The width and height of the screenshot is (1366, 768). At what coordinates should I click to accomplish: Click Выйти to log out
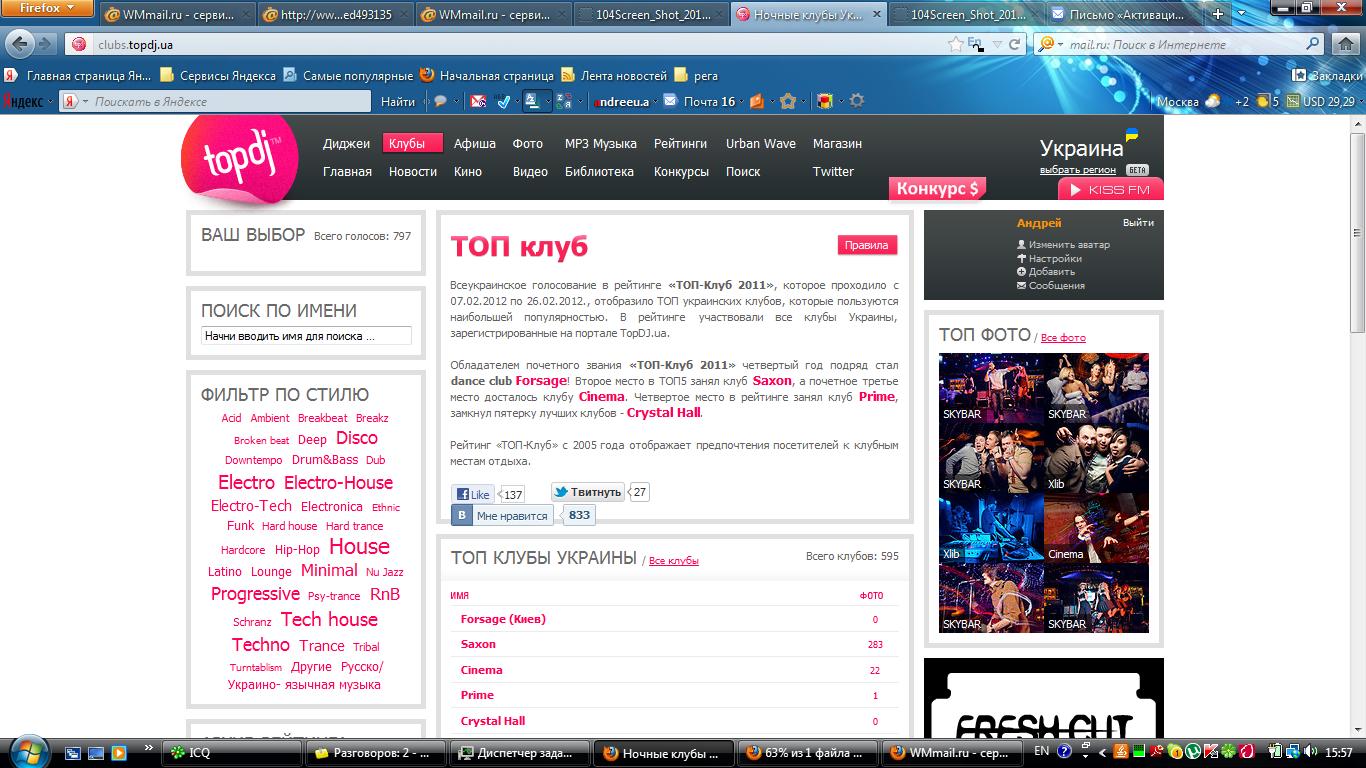(1138, 223)
